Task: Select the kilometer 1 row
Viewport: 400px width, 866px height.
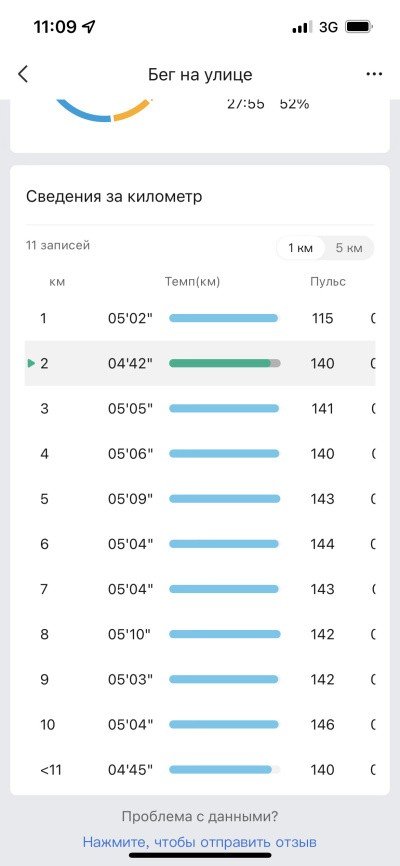Action: [200, 318]
